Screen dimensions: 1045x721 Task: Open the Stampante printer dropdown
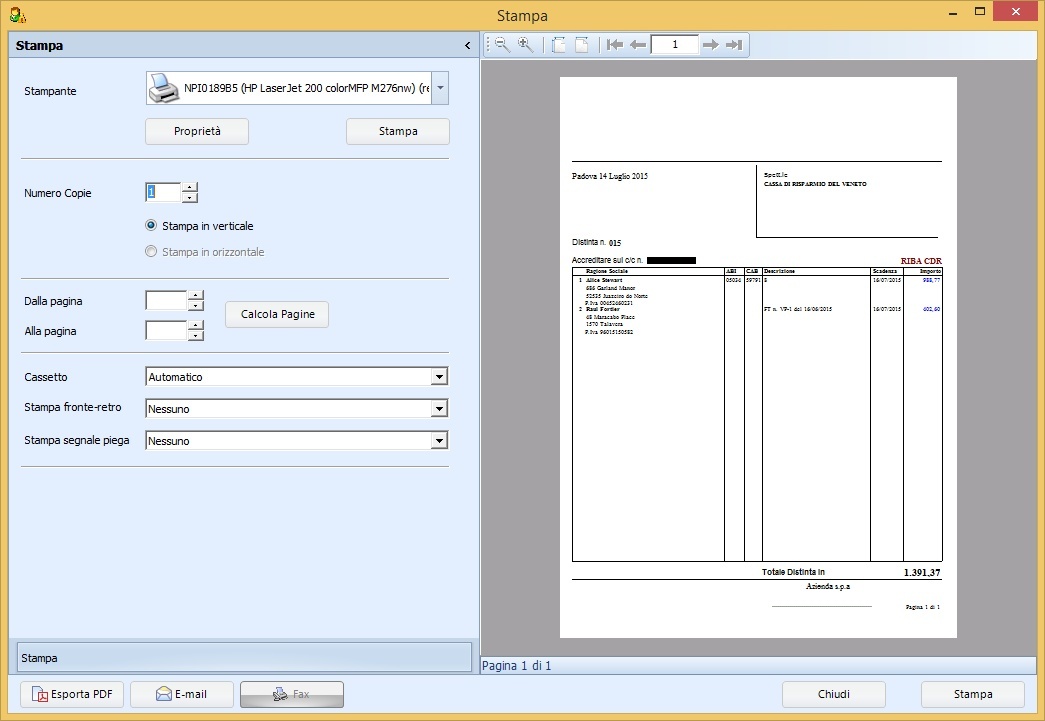[441, 88]
